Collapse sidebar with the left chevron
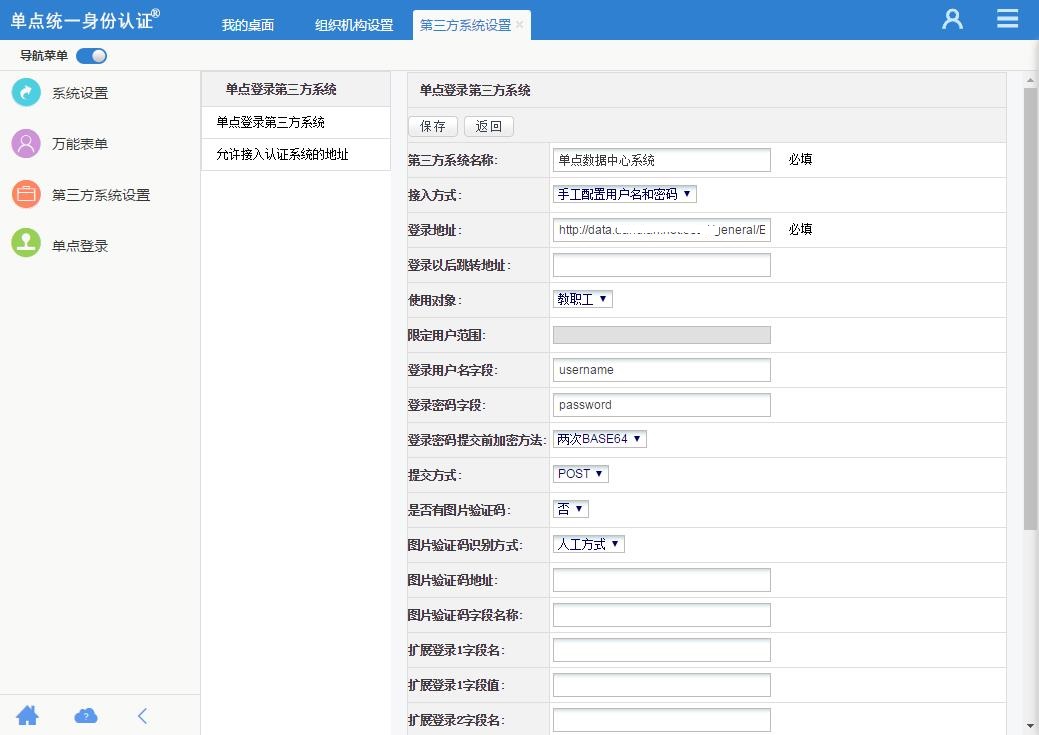This screenshot has width=1039, height=735. coord(142,716)
